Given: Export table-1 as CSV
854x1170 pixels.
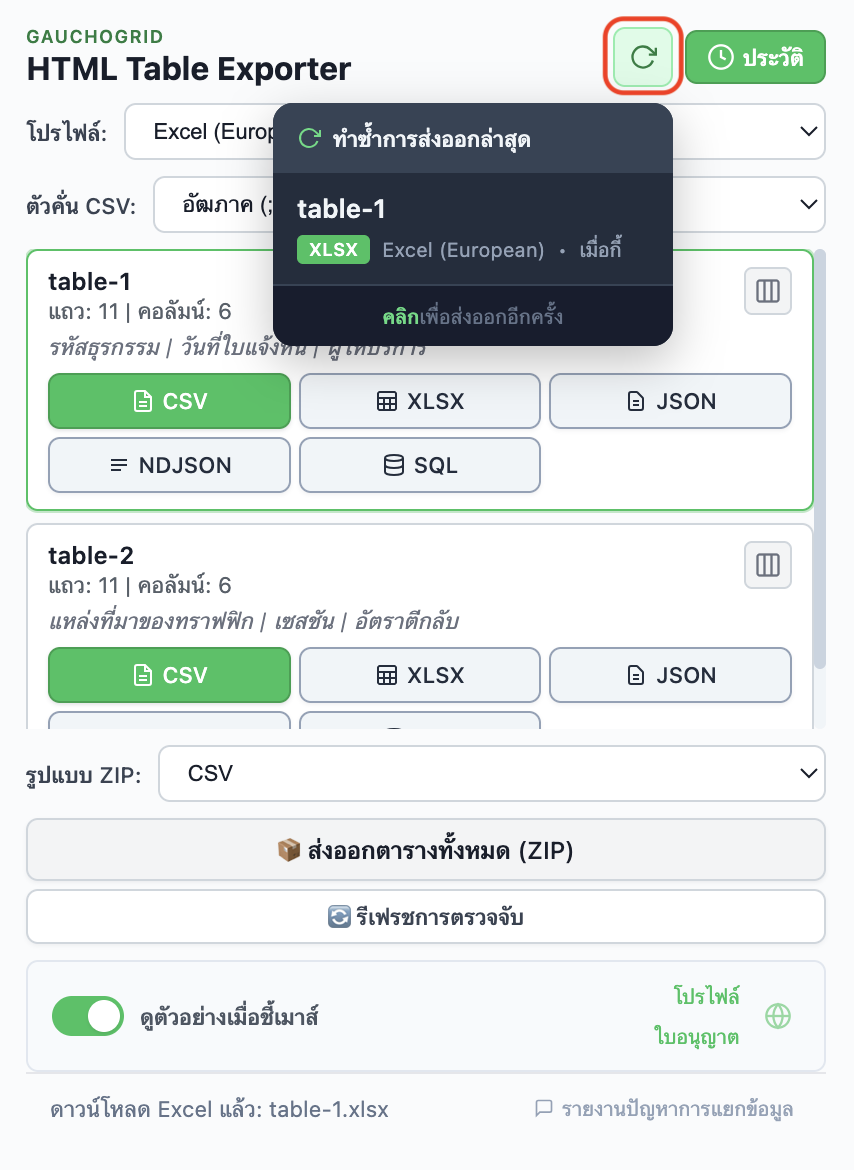Looking at the screenshot, I should [169, 401].
